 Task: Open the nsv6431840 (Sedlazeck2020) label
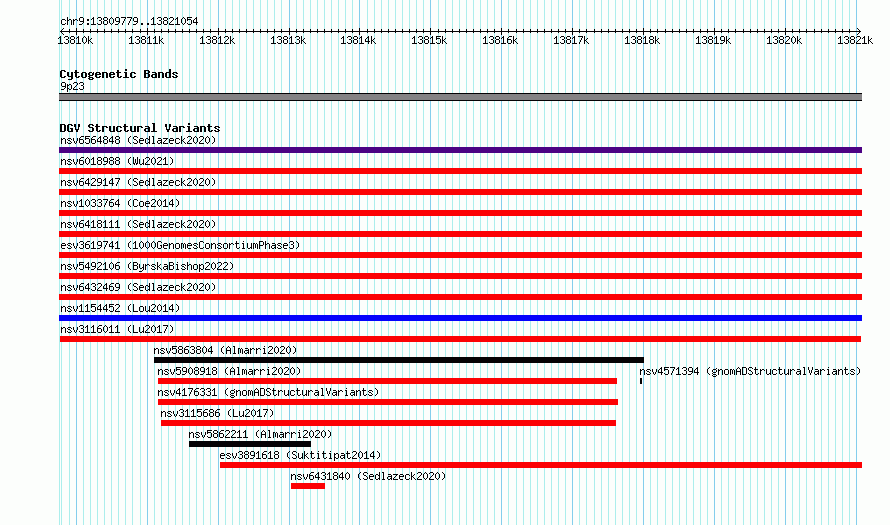(x=368, y=476)
